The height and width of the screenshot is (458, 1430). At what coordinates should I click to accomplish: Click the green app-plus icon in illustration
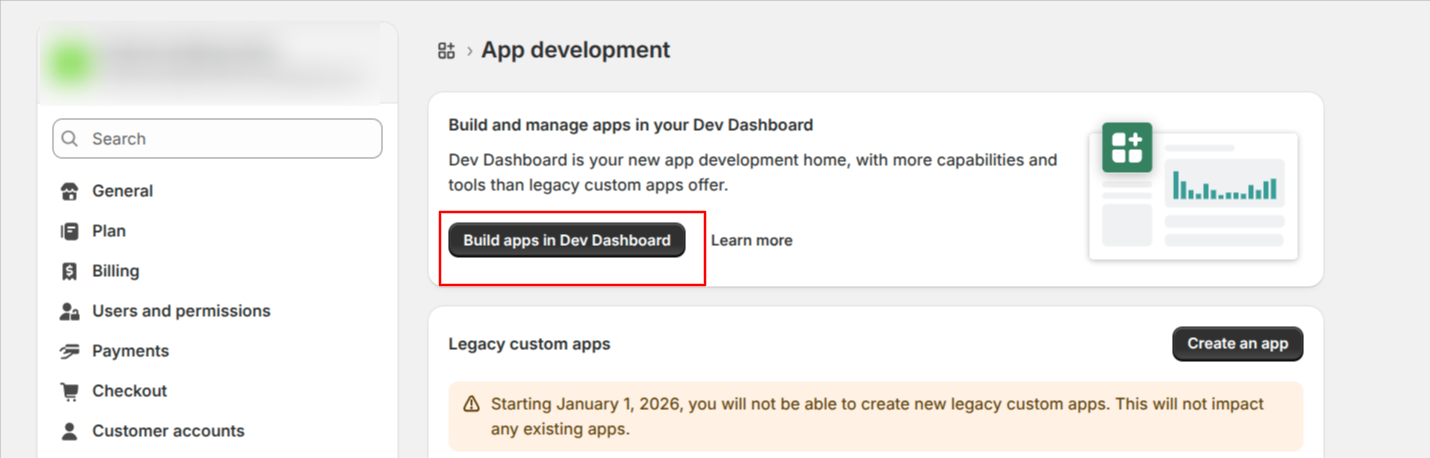click(x=1127, y=147)
